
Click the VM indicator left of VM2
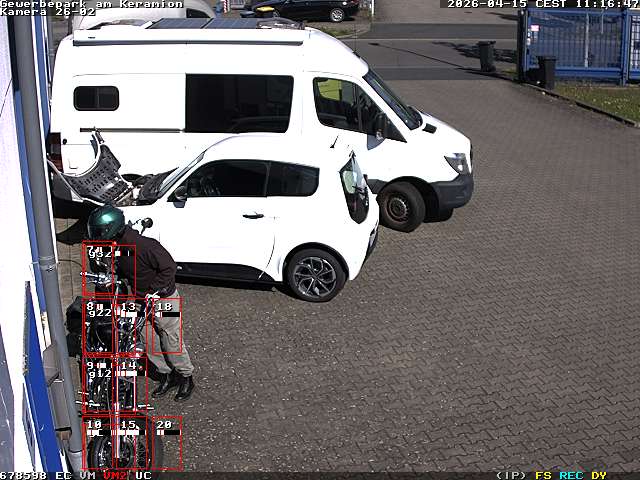[x=88, y=475]
